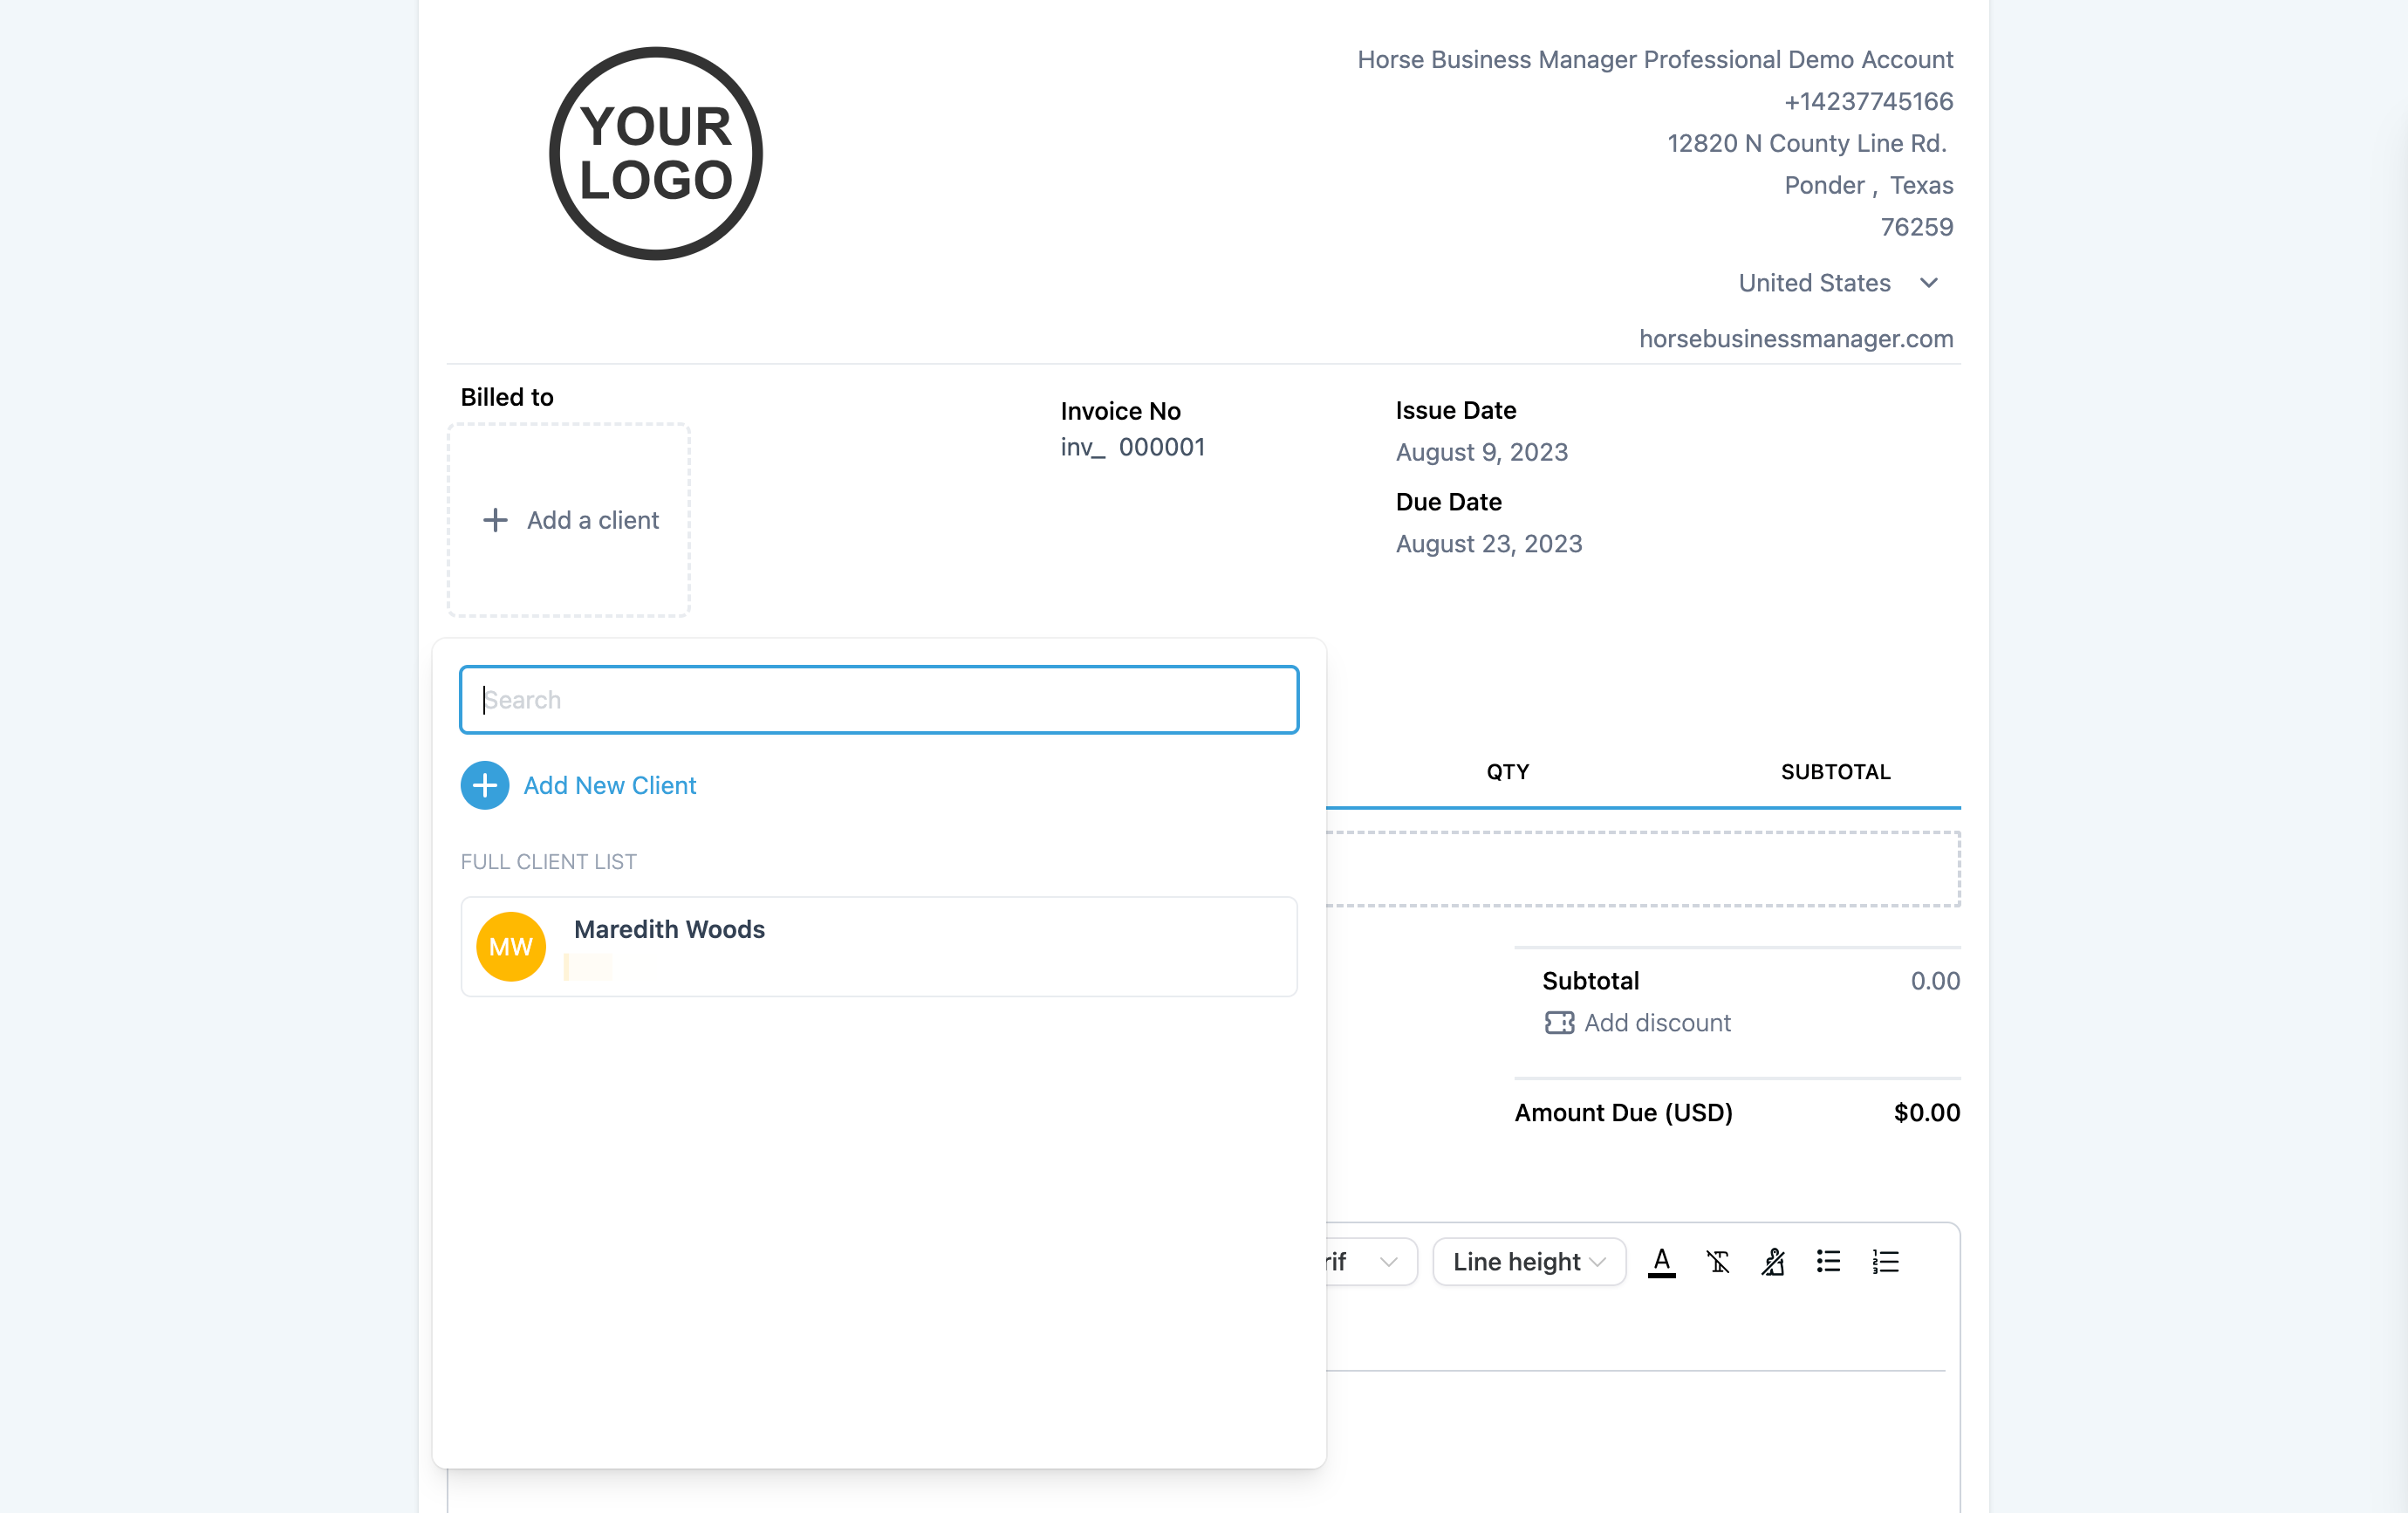Screen dimensions: 2408x1513
Task: Edit the invoice number 000001
Action: click(1162, 447)
